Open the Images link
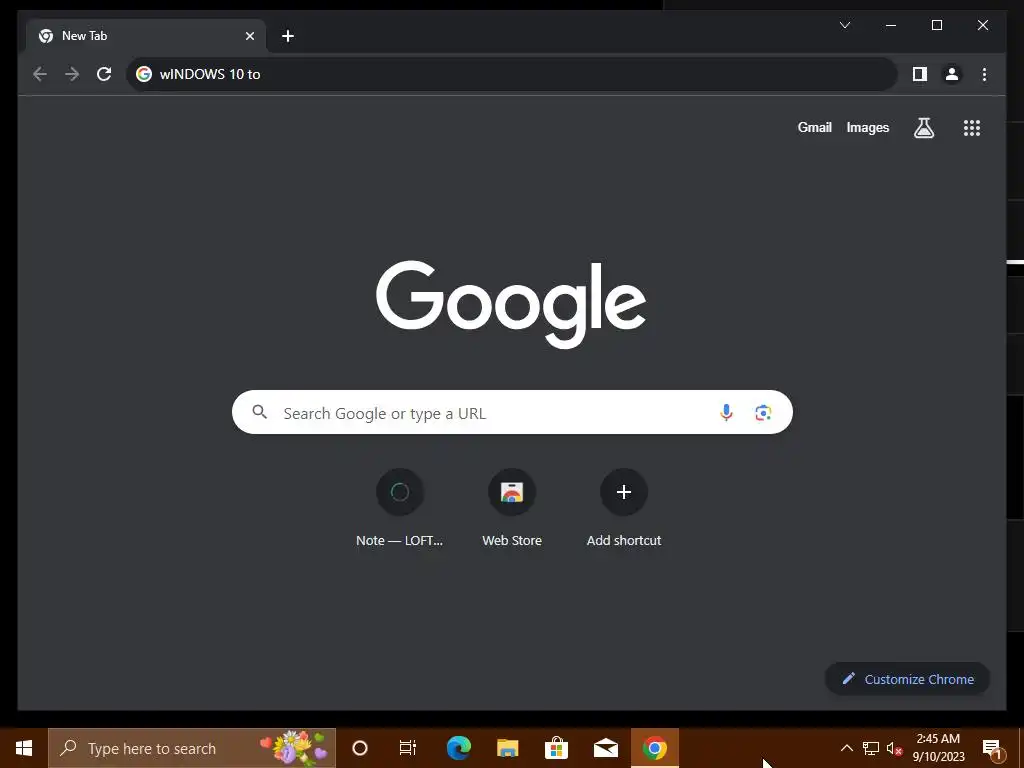1024x768 pixels. click(867, 127)
